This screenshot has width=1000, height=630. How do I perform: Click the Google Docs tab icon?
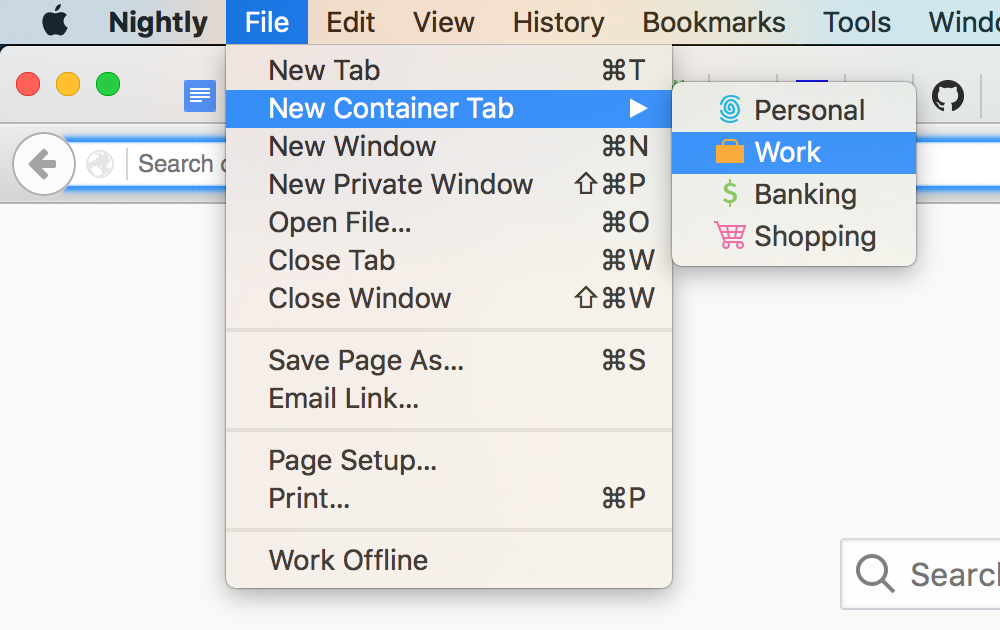click(x=200, y=96)
